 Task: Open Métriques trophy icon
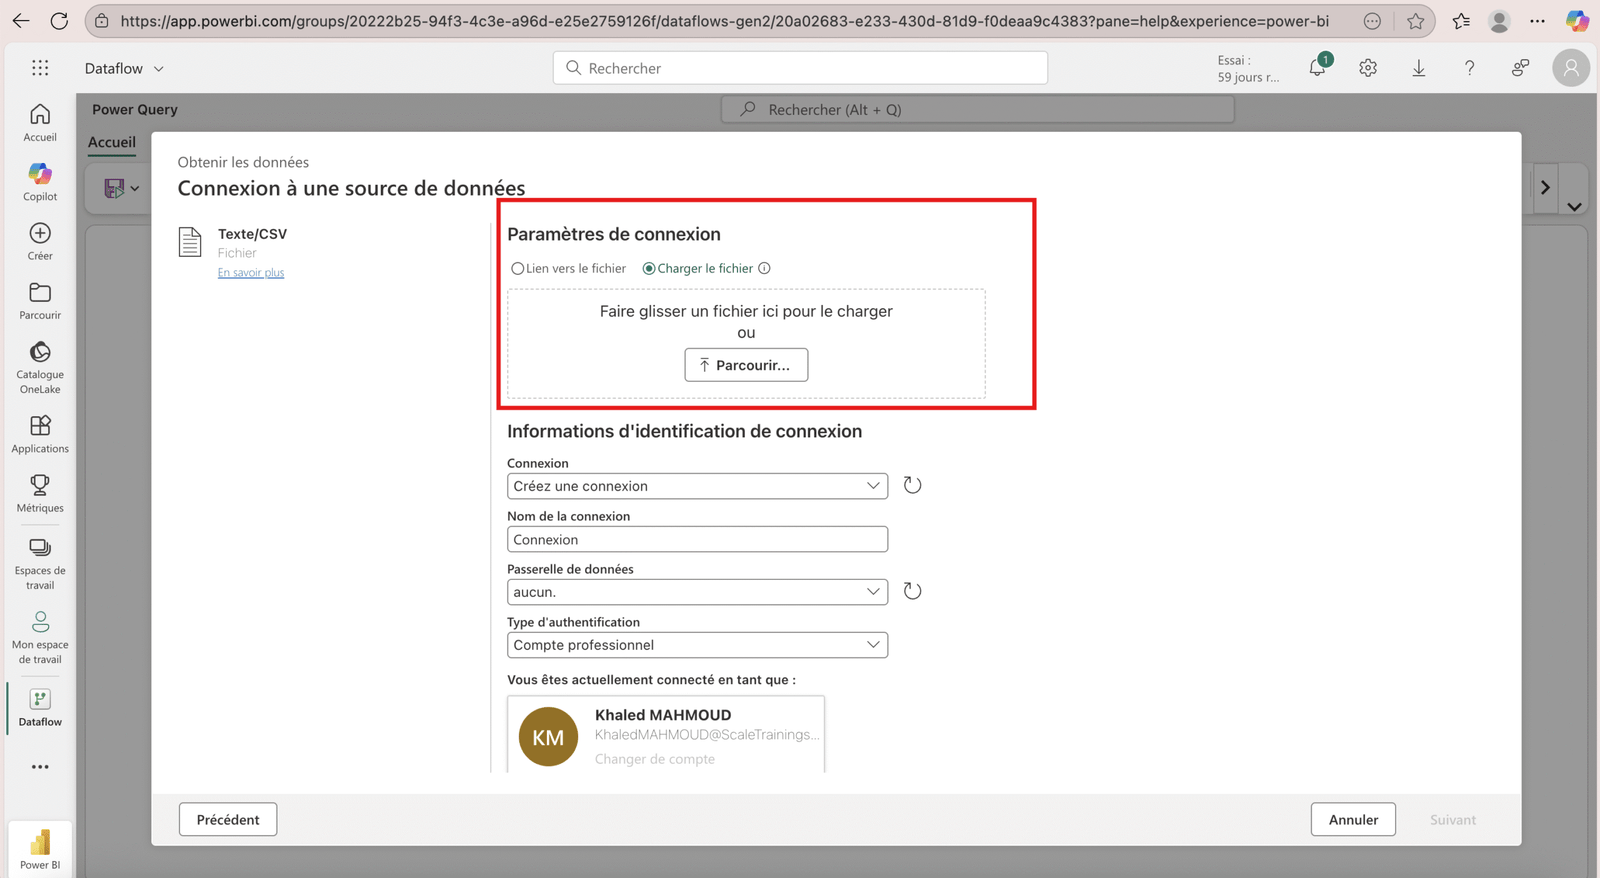(40, 485)
